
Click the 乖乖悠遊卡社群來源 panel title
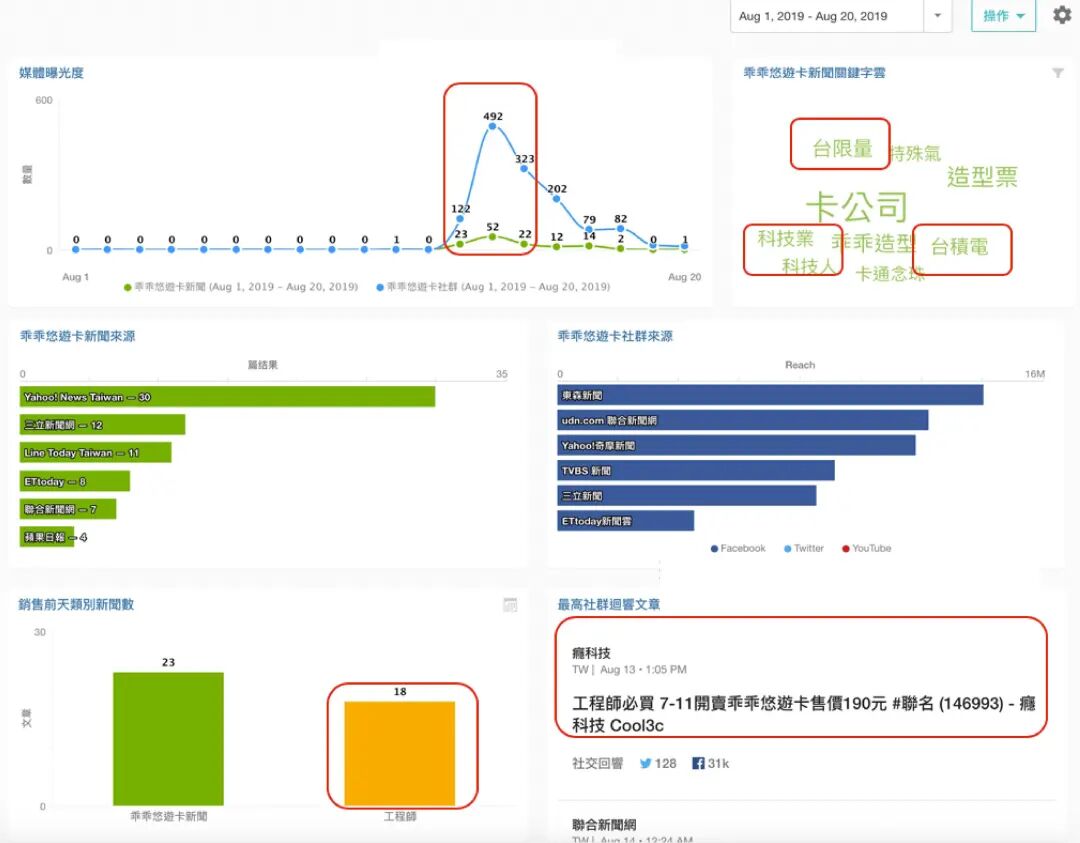pos(615,336)
